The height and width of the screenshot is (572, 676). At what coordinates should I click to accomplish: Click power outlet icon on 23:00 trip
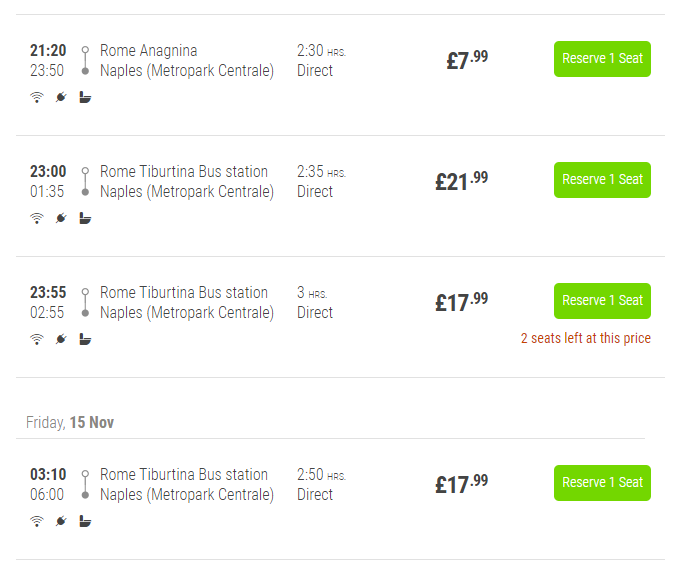61,218
